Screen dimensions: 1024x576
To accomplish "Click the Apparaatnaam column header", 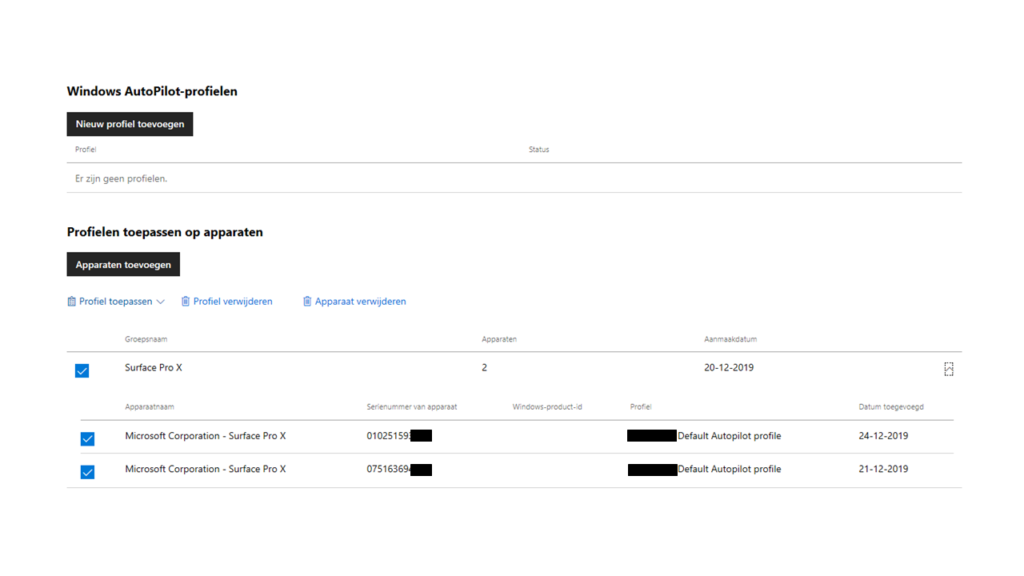I will (150, 407).
